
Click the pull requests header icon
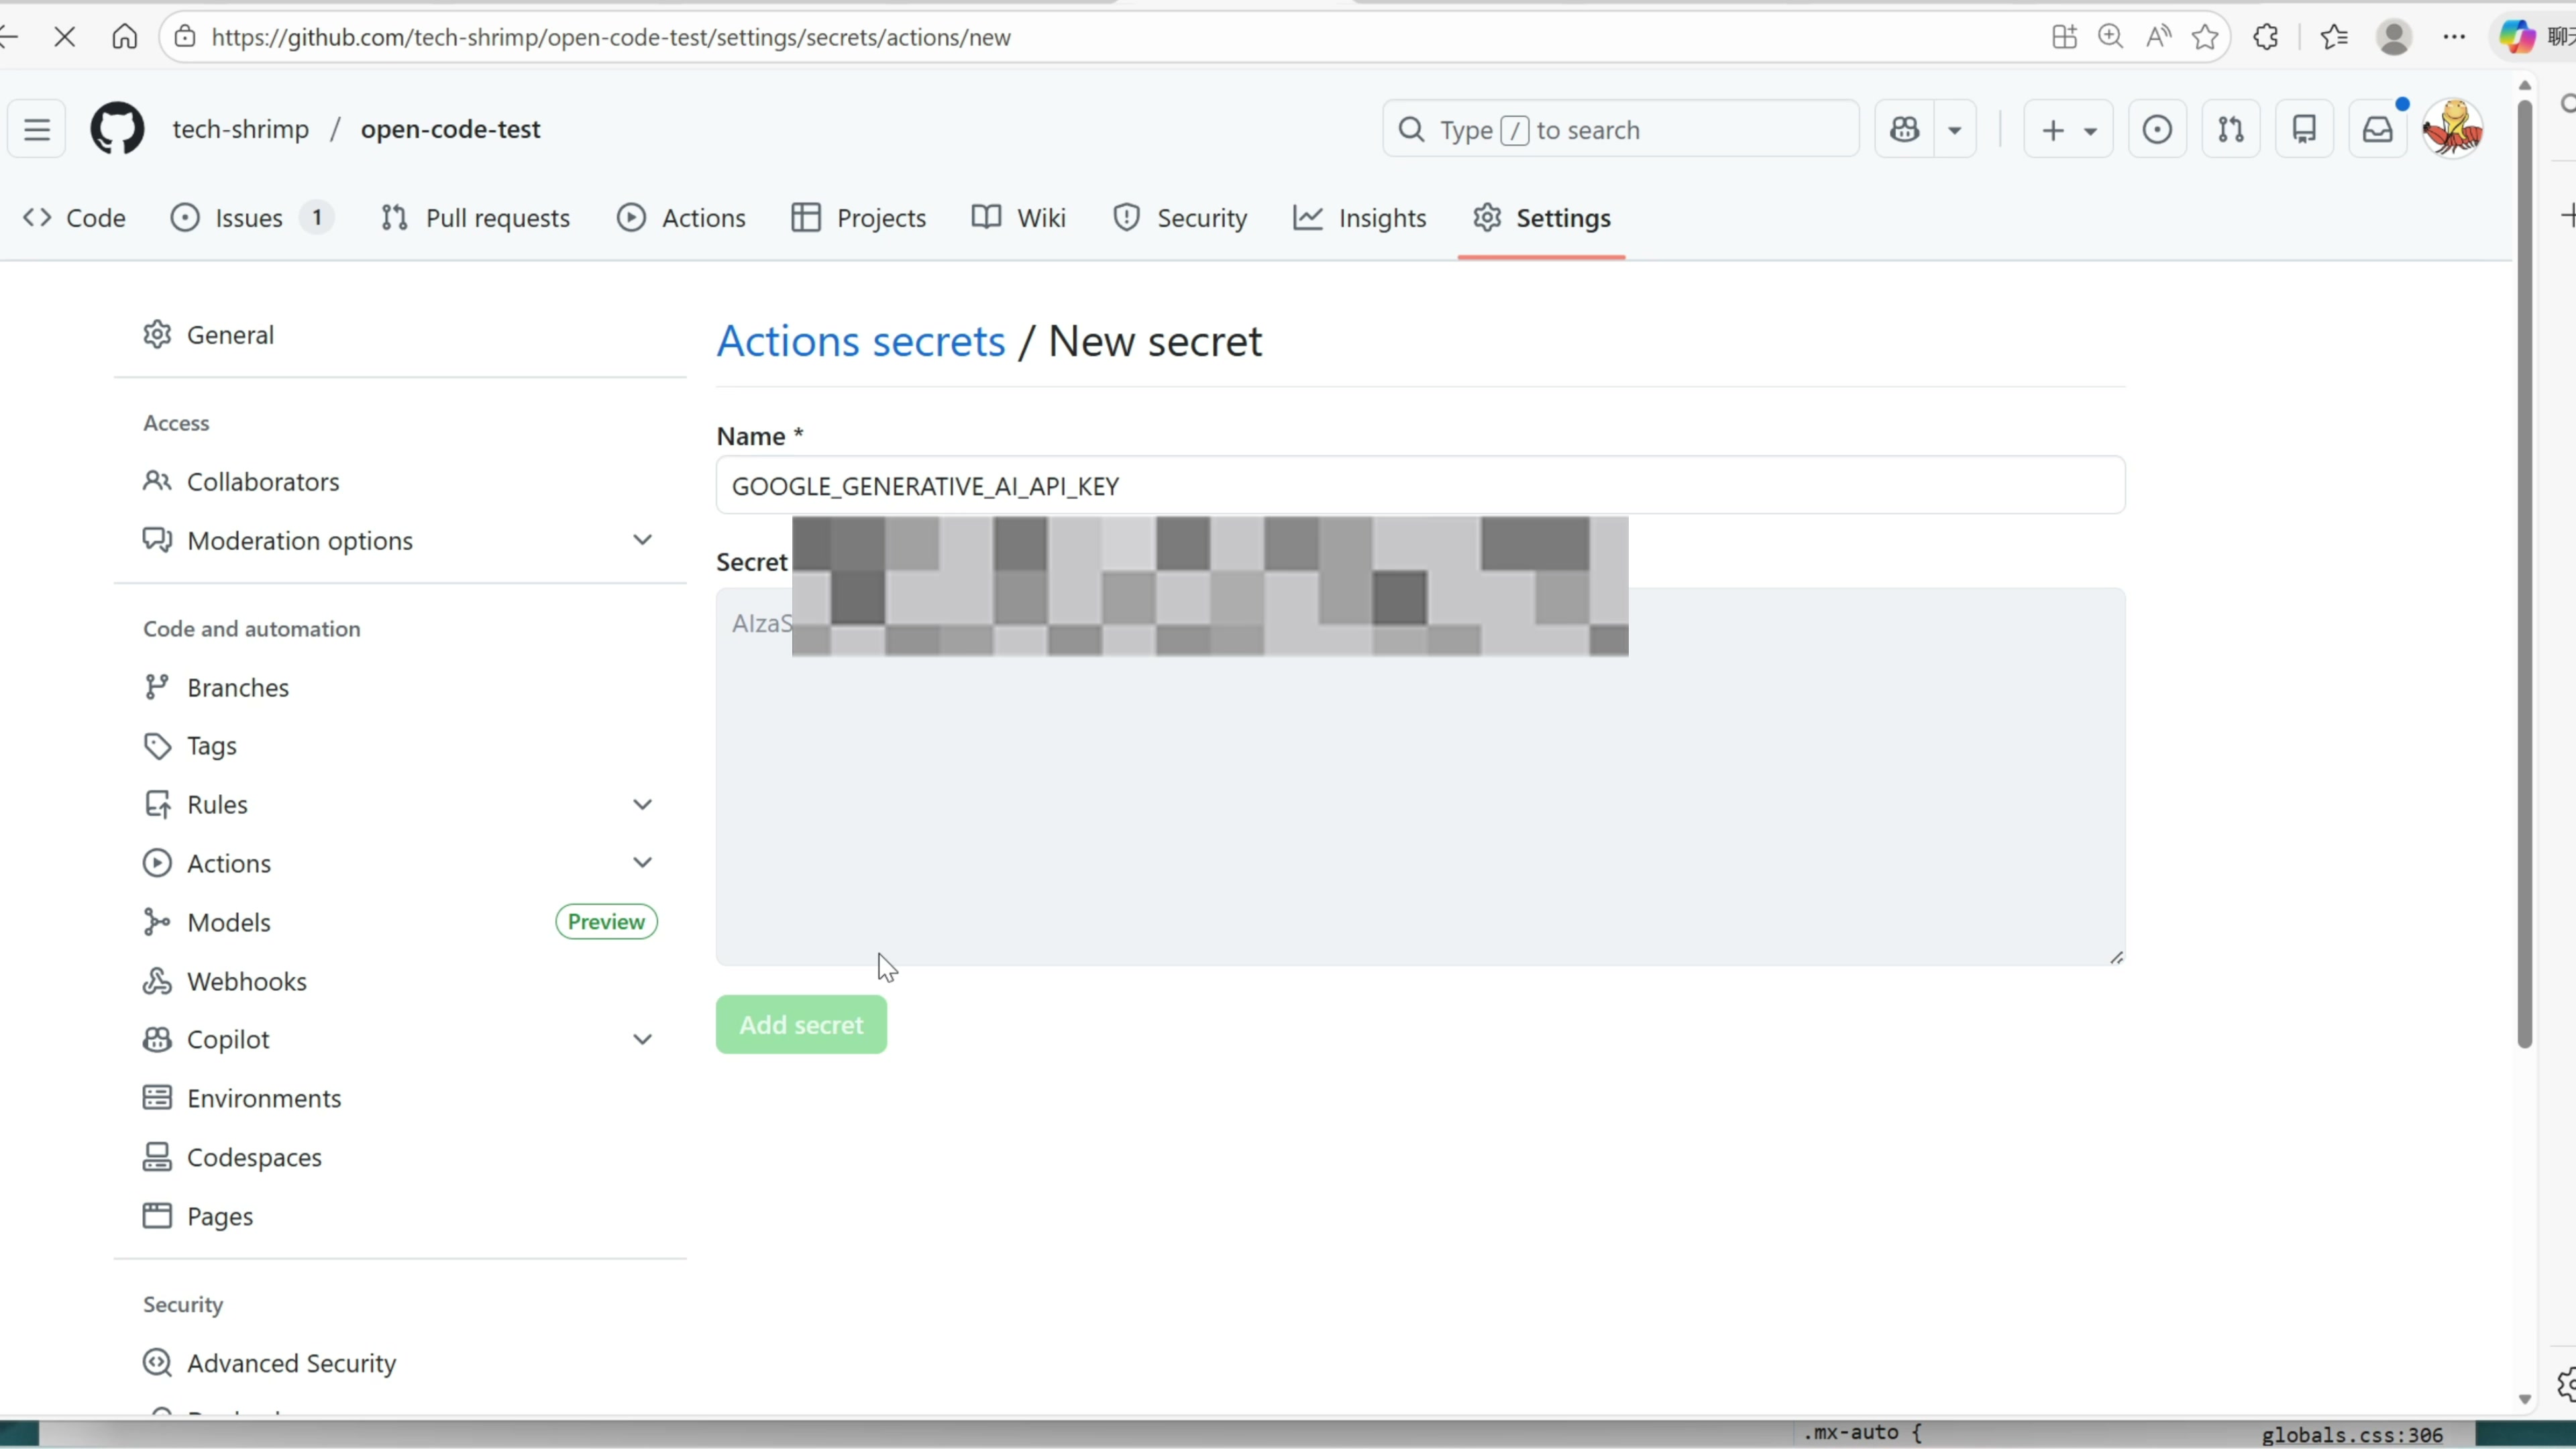[2230, 129]
